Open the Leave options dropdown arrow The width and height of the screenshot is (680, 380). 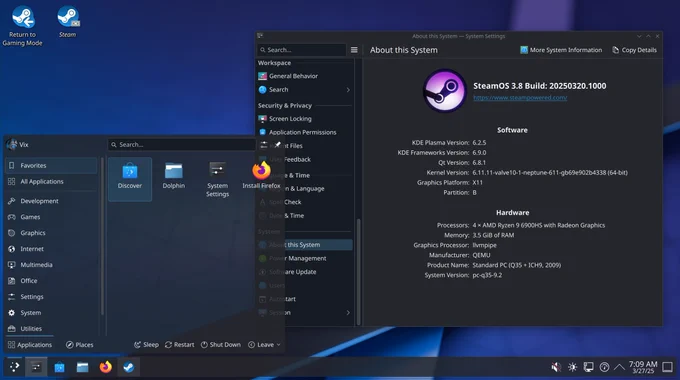click(278, 345)
